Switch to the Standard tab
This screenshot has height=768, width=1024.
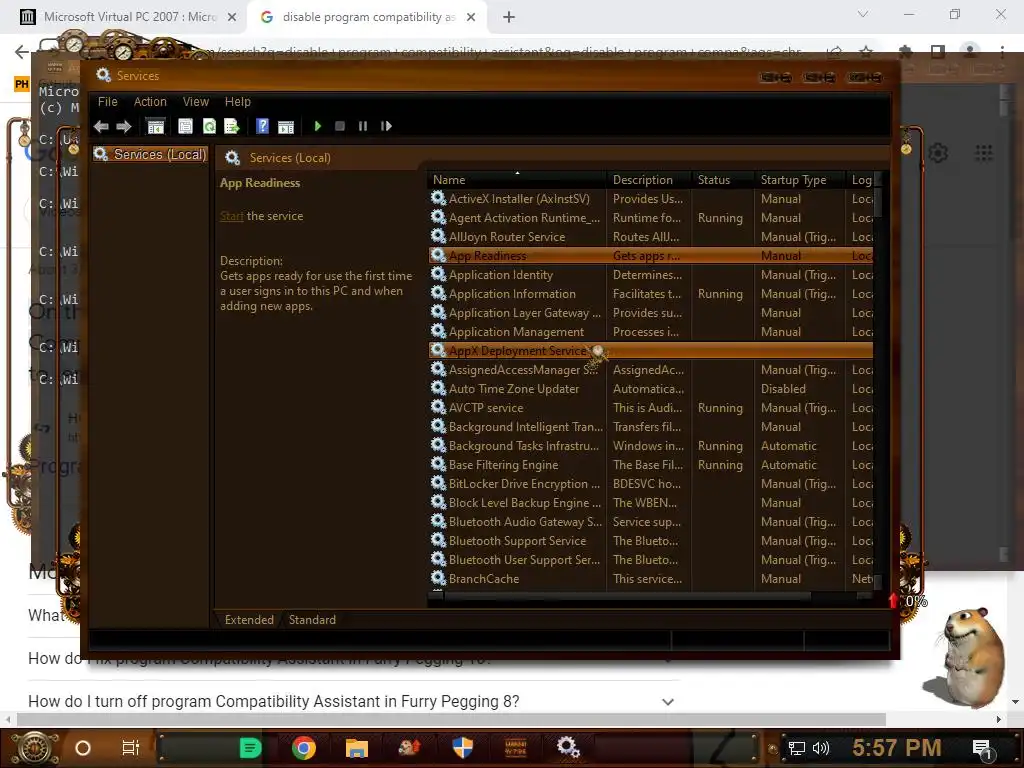[312, 620]
